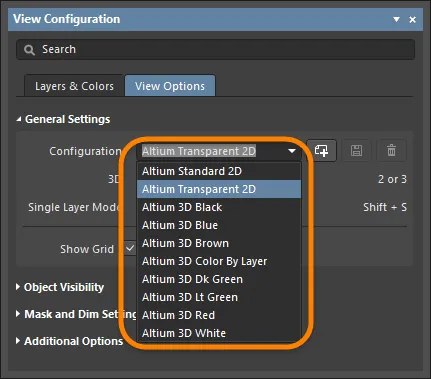Open the panel options arrow in title bar

coord(396,19)
